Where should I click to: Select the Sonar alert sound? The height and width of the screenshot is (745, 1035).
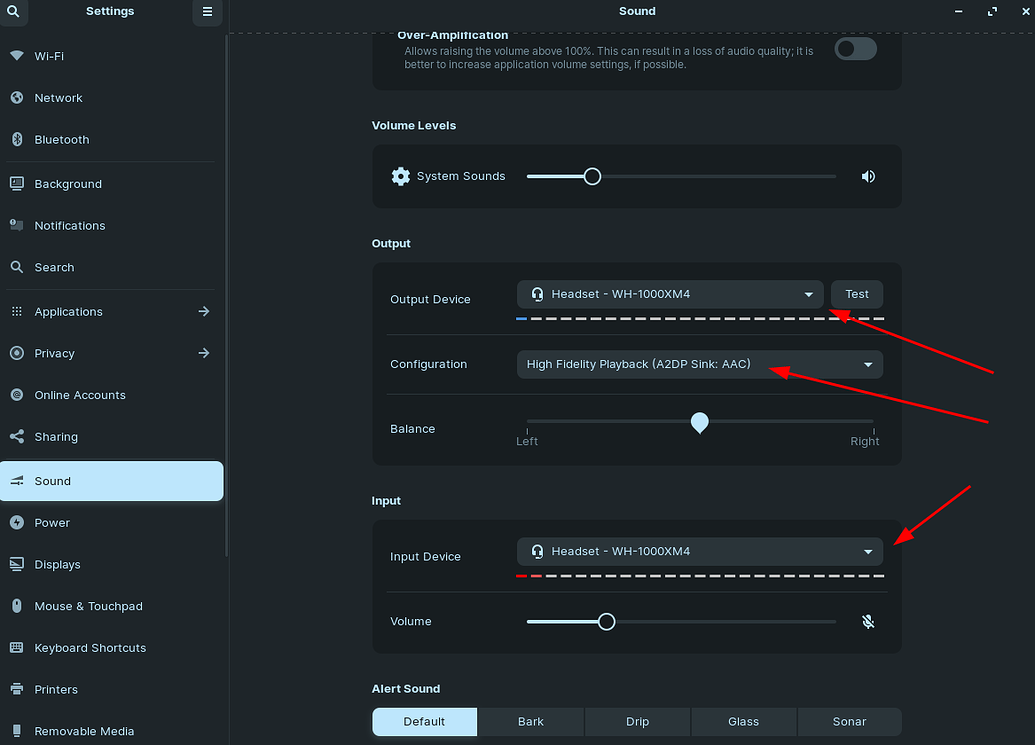pos(850,722)
